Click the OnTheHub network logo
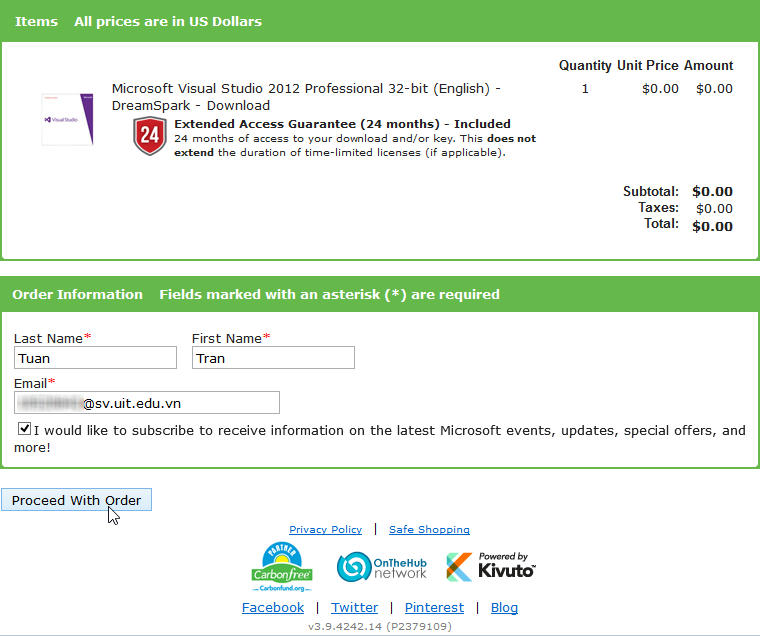 click(x=382, y=567)
